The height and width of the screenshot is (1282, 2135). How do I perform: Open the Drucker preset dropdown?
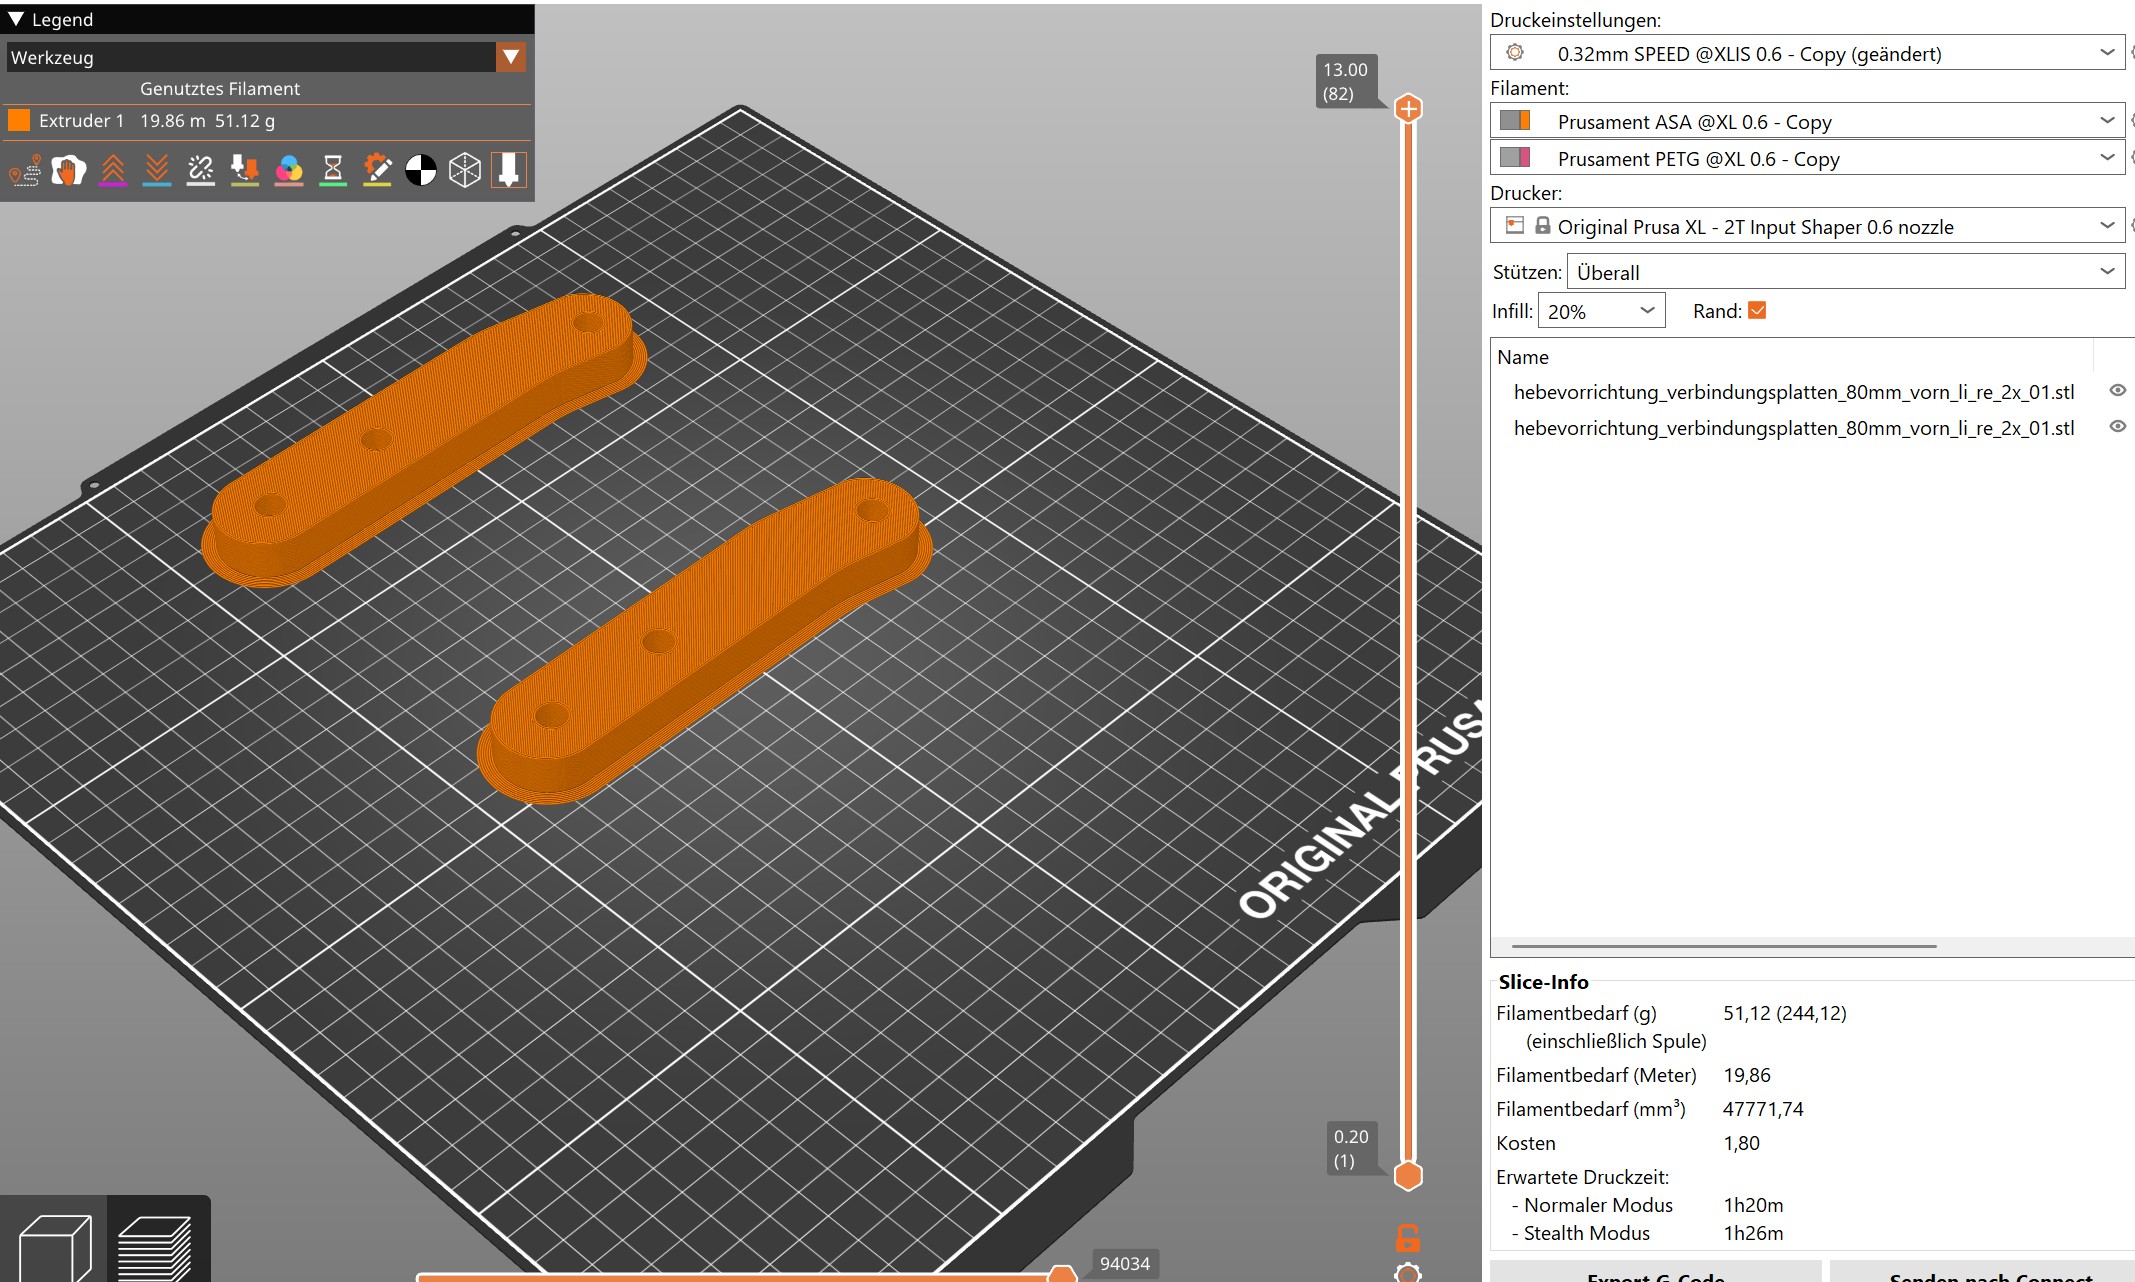pos(2107,225)
